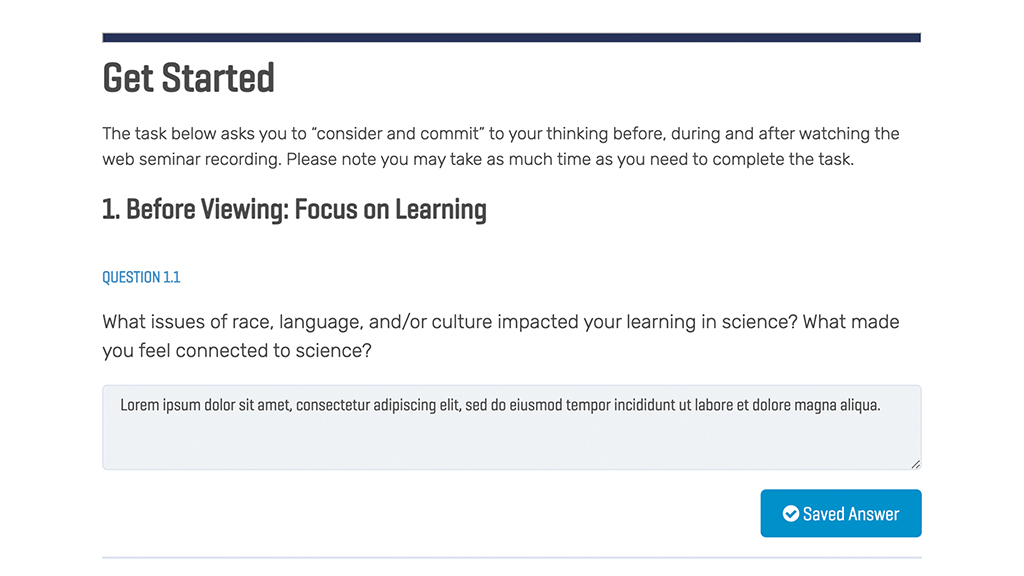The width and height of the screenshot is (1024, 576).
Task: Click the textarea resize handle corner
Action: coord(916,464)
